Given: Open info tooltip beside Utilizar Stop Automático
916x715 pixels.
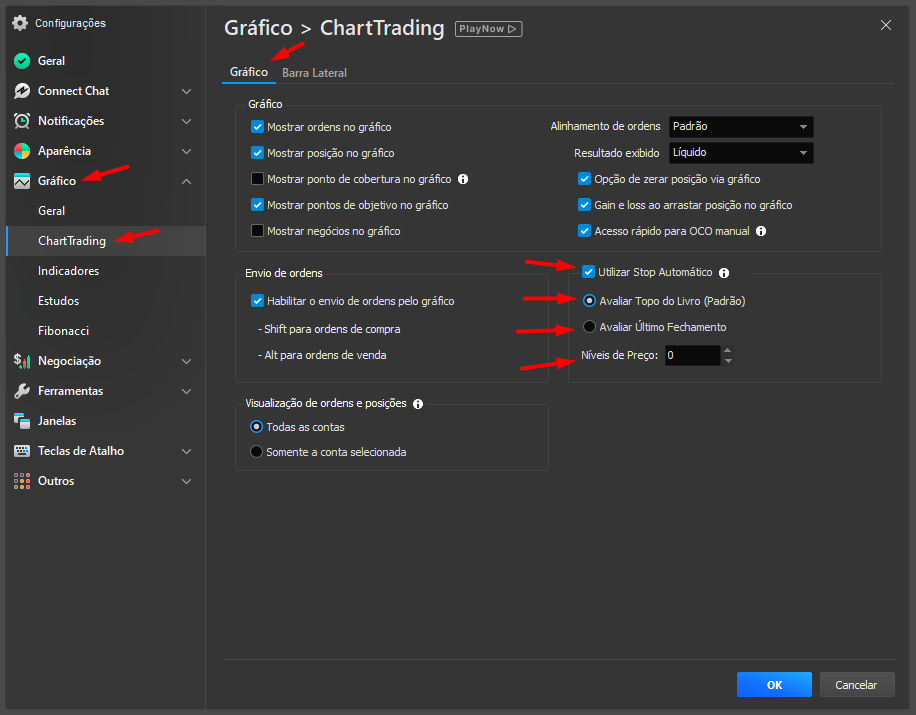Looking at the screenshot, I should [724, 272].
